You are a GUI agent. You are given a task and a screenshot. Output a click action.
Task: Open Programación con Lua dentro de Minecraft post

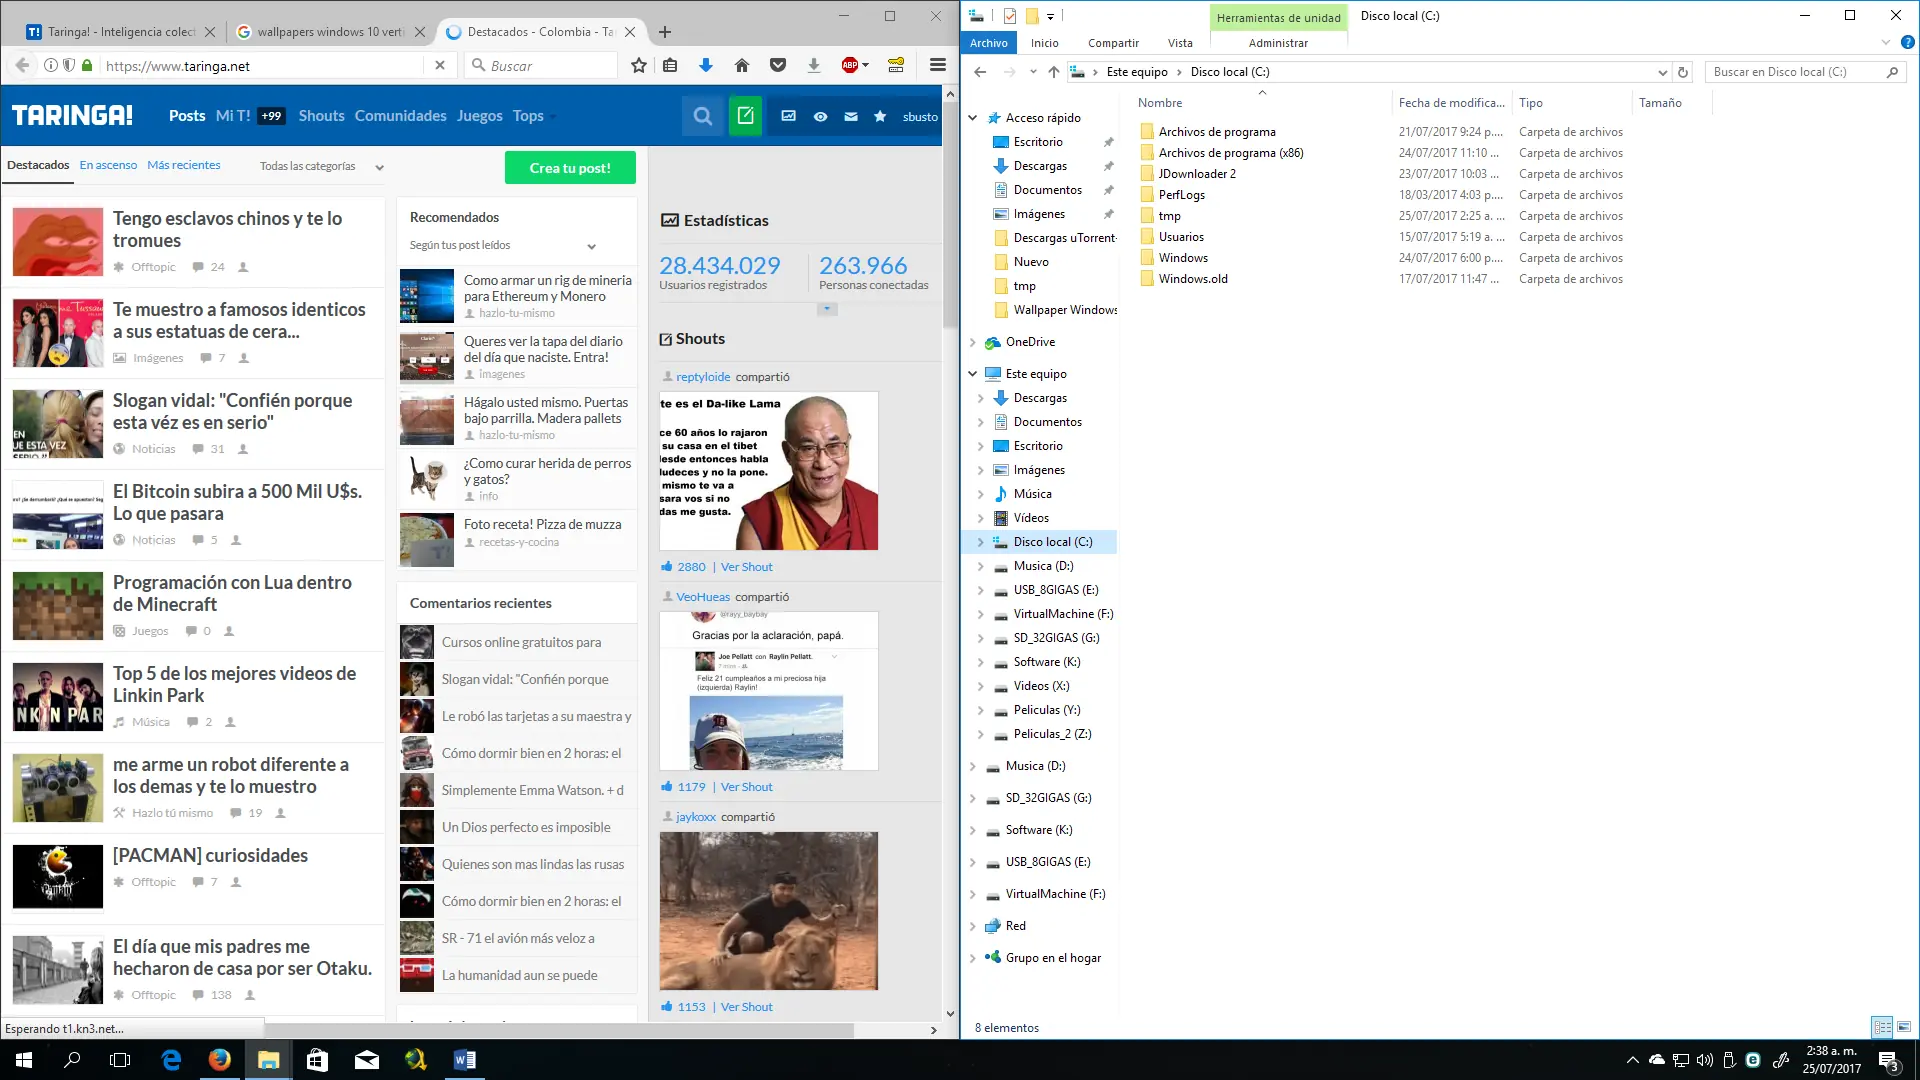[x=232, y=594]
